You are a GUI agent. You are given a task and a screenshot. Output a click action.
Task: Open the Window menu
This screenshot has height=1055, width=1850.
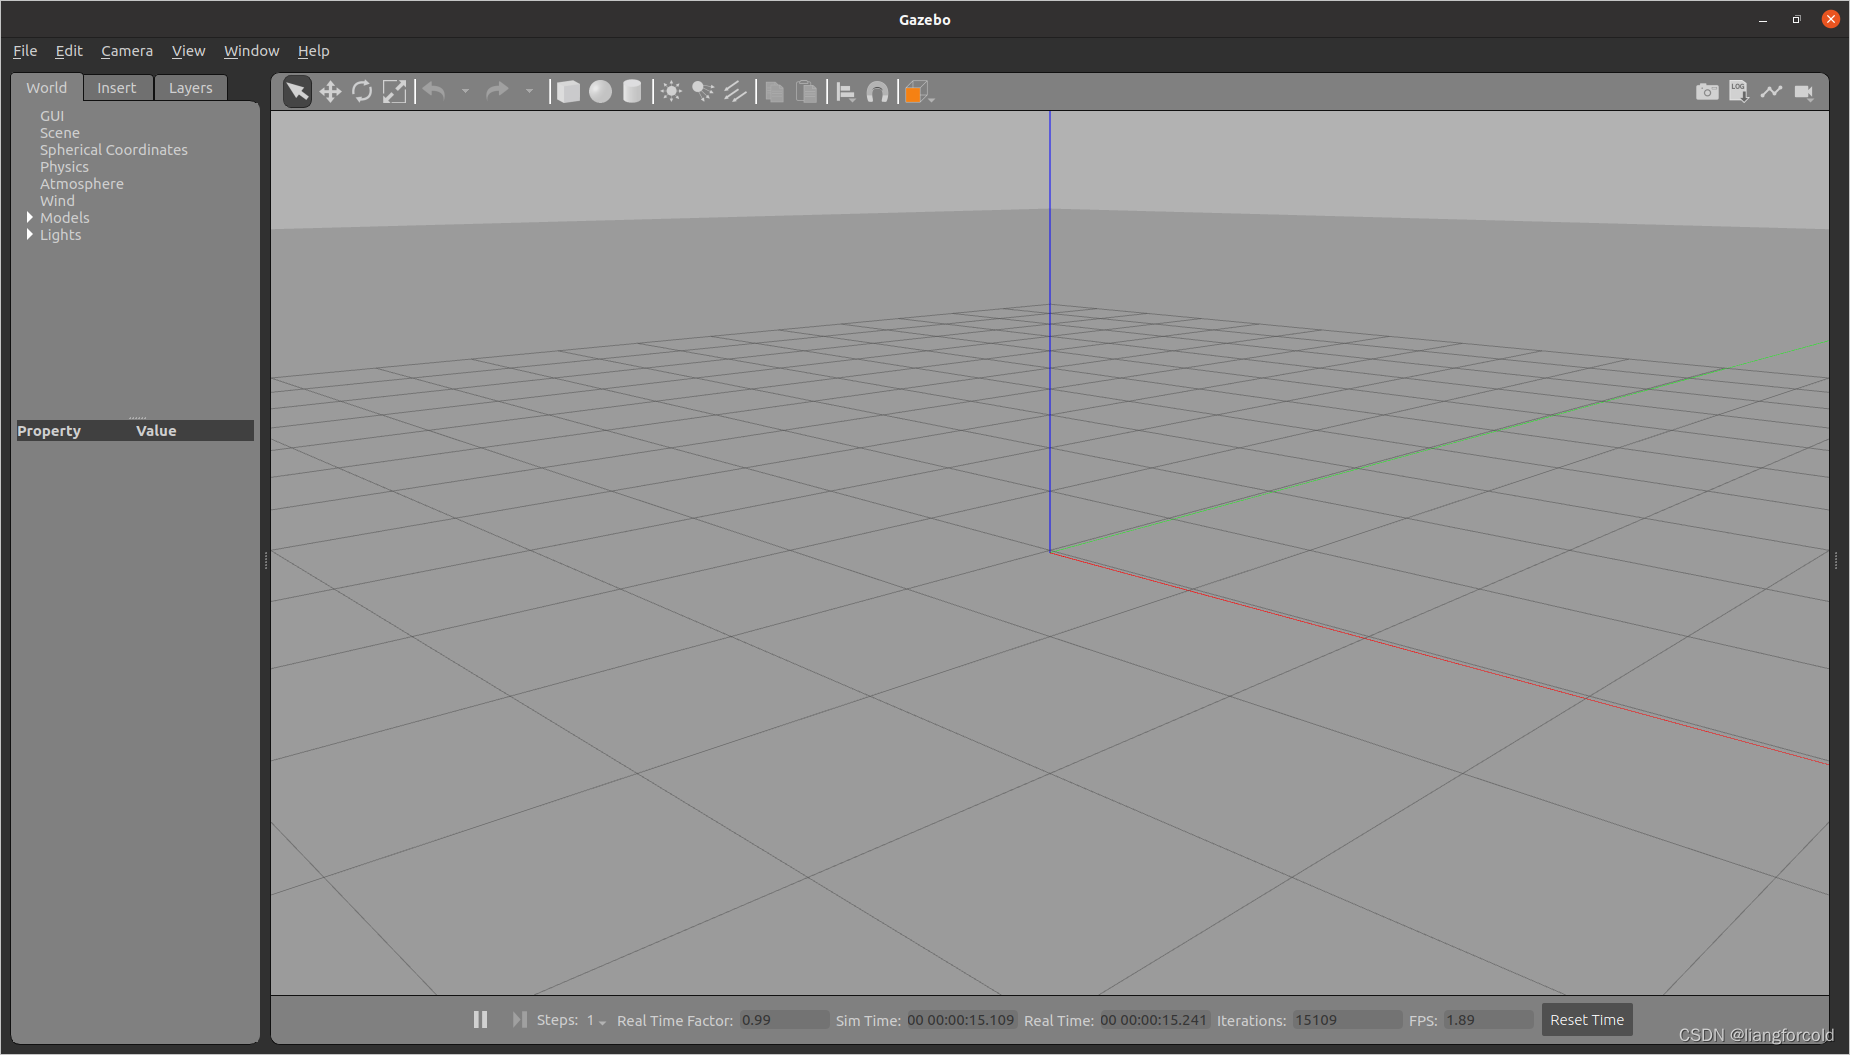coord(251,51)
